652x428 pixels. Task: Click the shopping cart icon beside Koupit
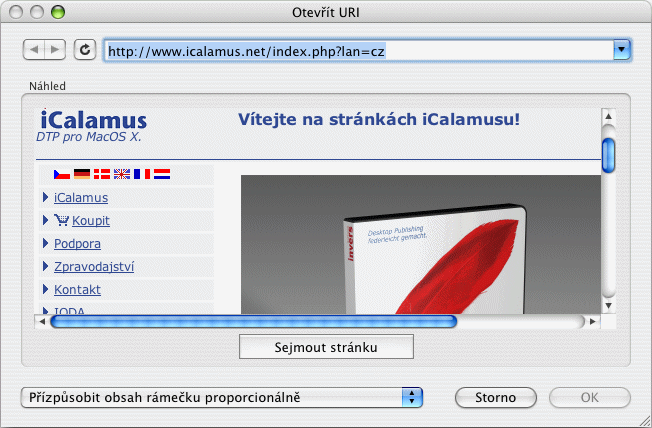62,220
